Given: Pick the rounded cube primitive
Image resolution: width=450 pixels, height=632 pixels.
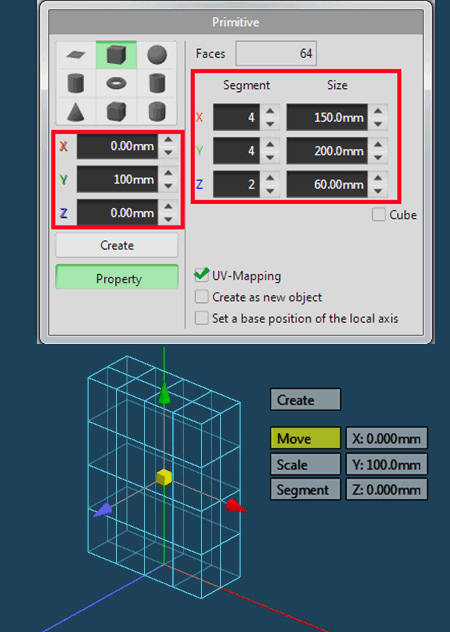Looking at the screenshot, I should click(116, 111).
